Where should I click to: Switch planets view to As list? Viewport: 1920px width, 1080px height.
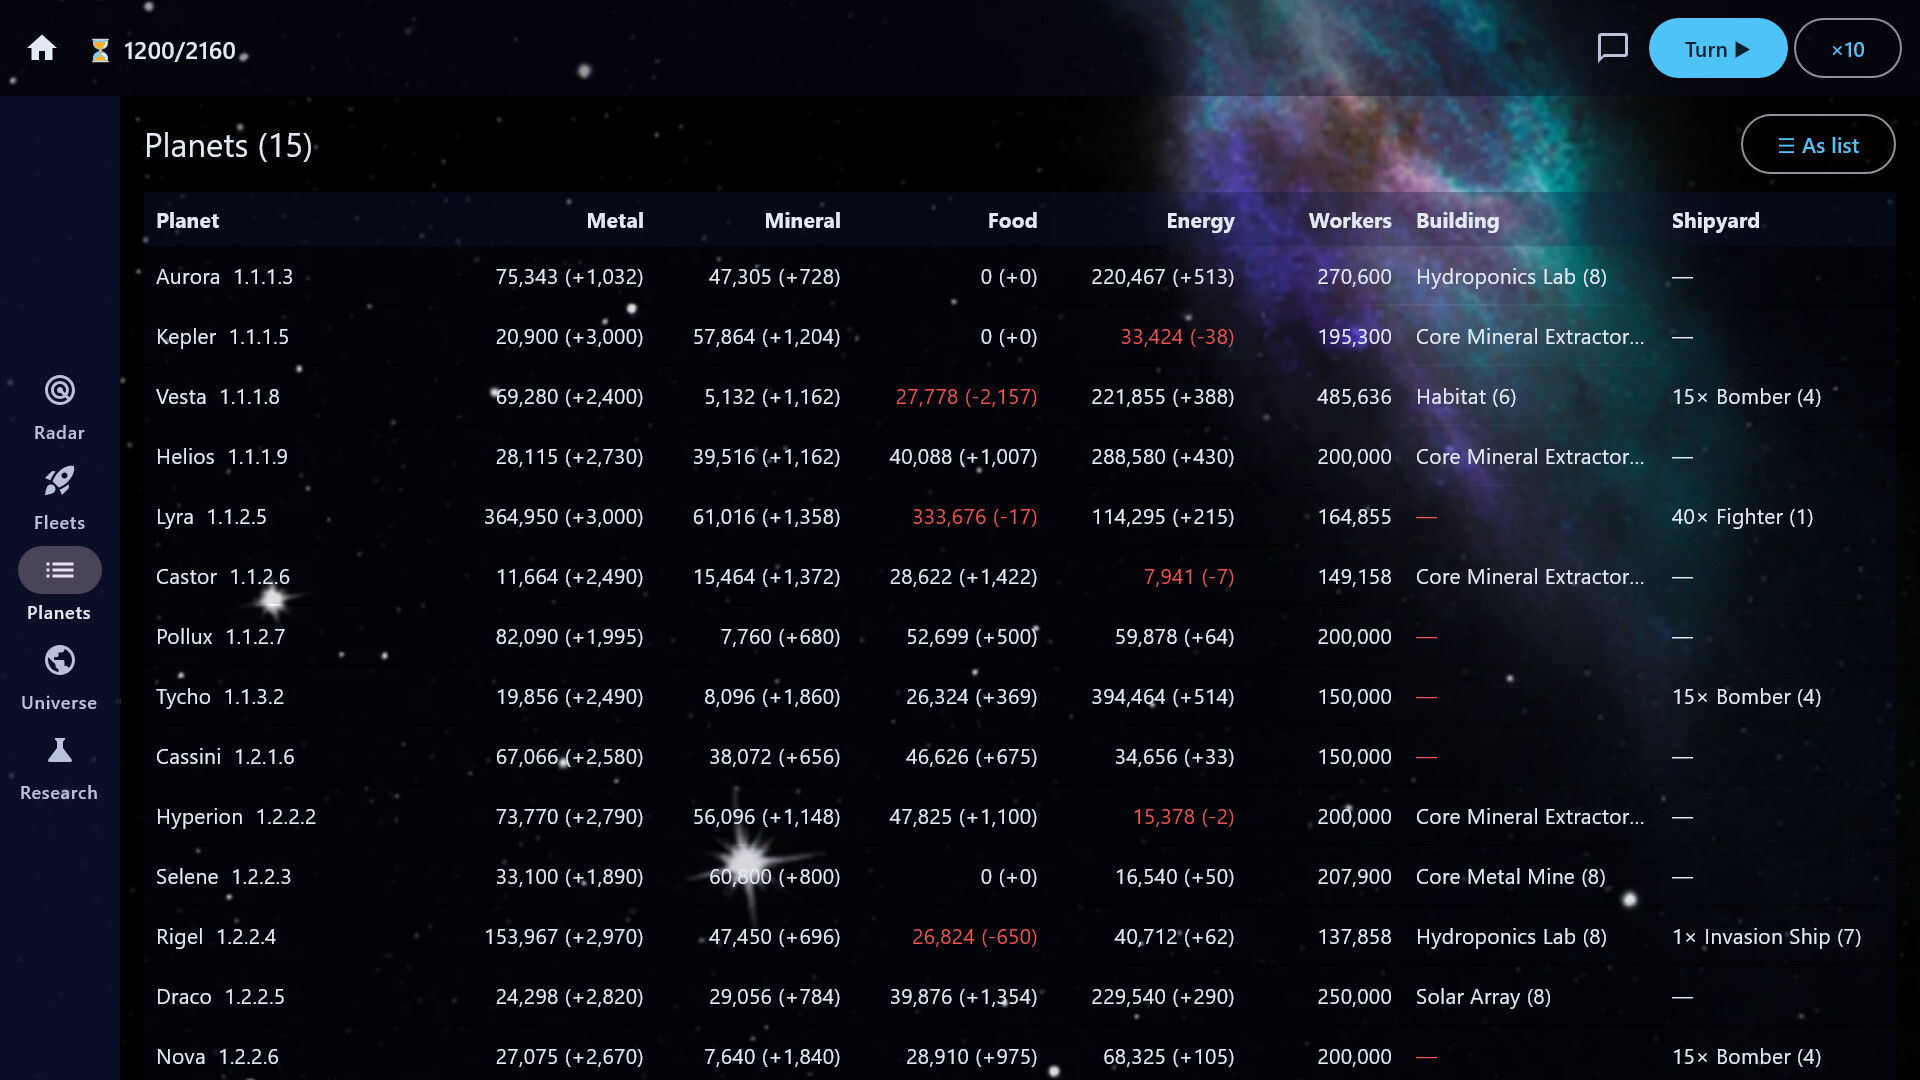[1817, 145]
